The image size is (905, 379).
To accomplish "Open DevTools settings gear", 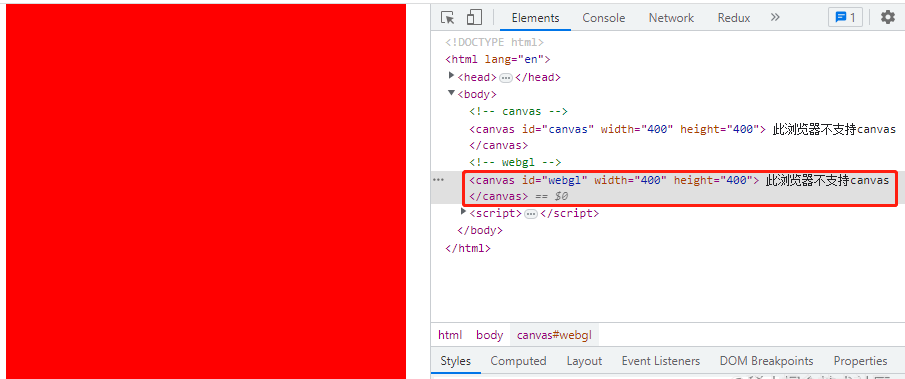I will tap(888, 17).
